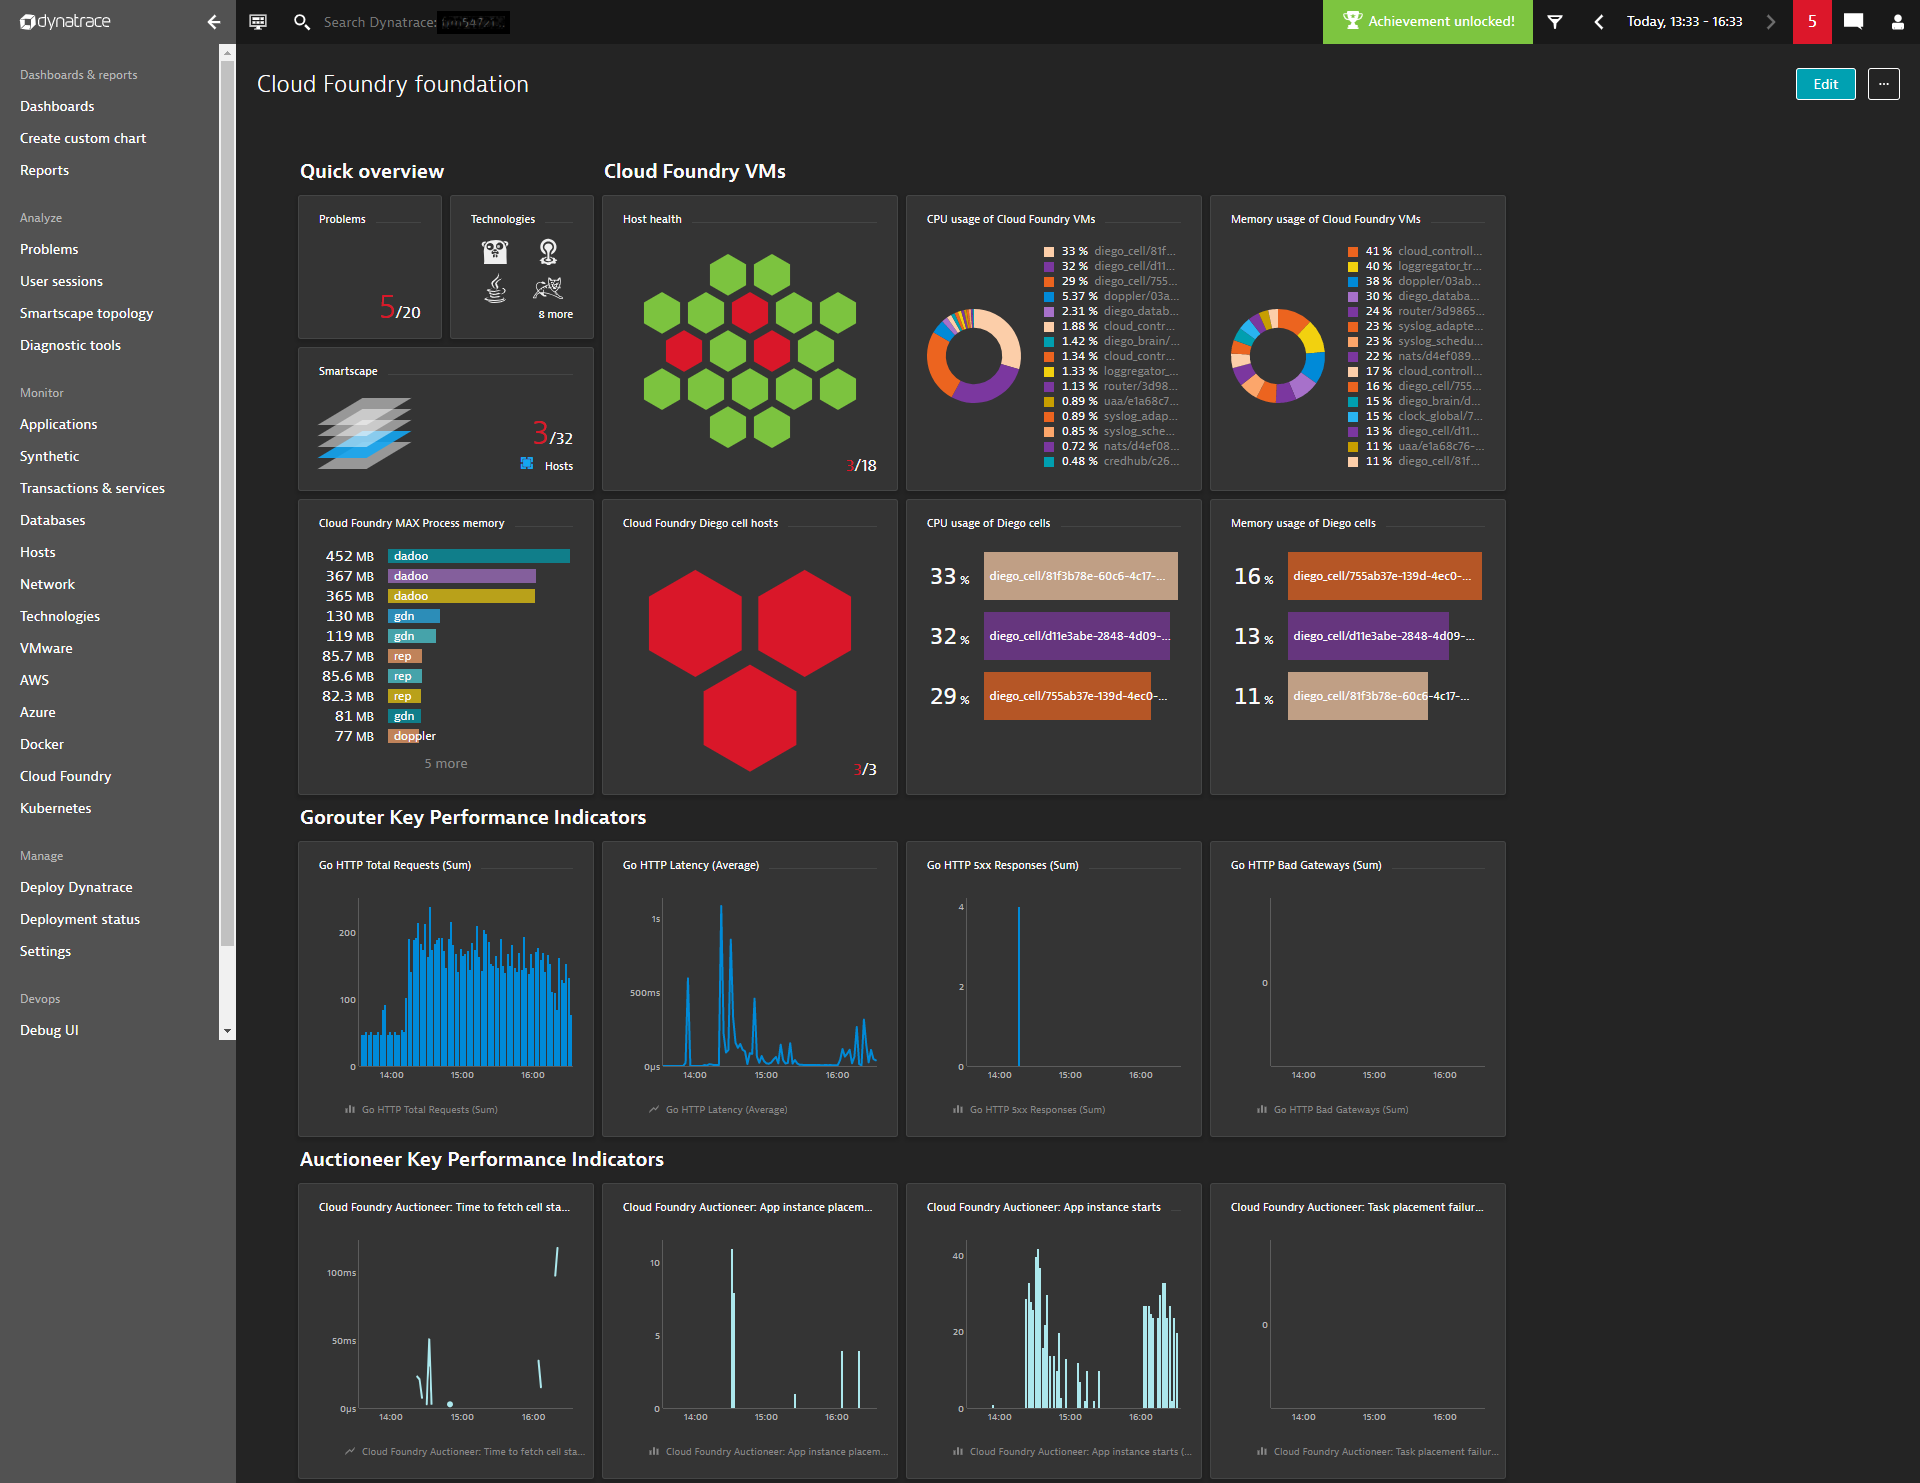Open the Problems tile showing 5/20

click(x=370, y=267)
